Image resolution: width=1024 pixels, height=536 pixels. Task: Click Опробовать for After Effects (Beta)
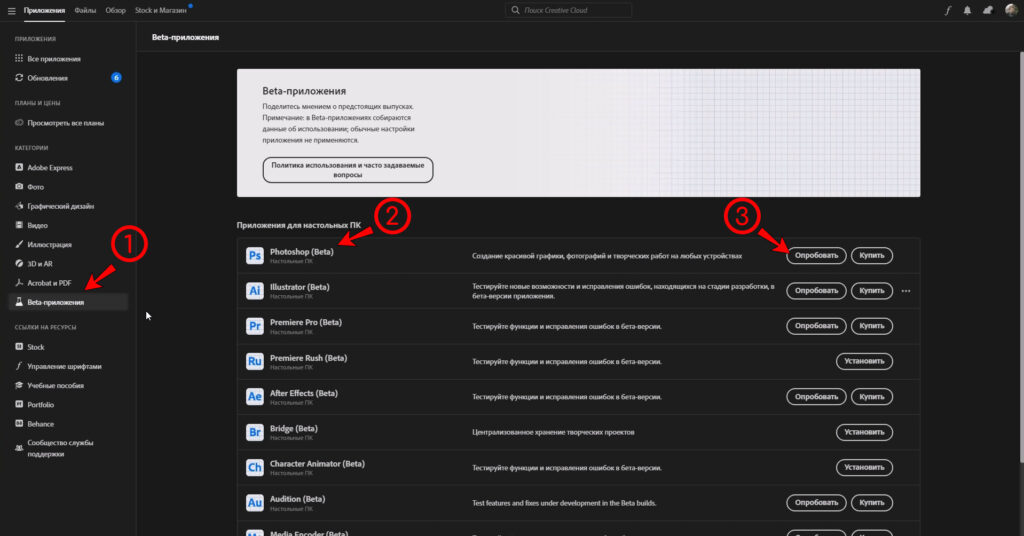pyautogui.click(x=816, y=396)
